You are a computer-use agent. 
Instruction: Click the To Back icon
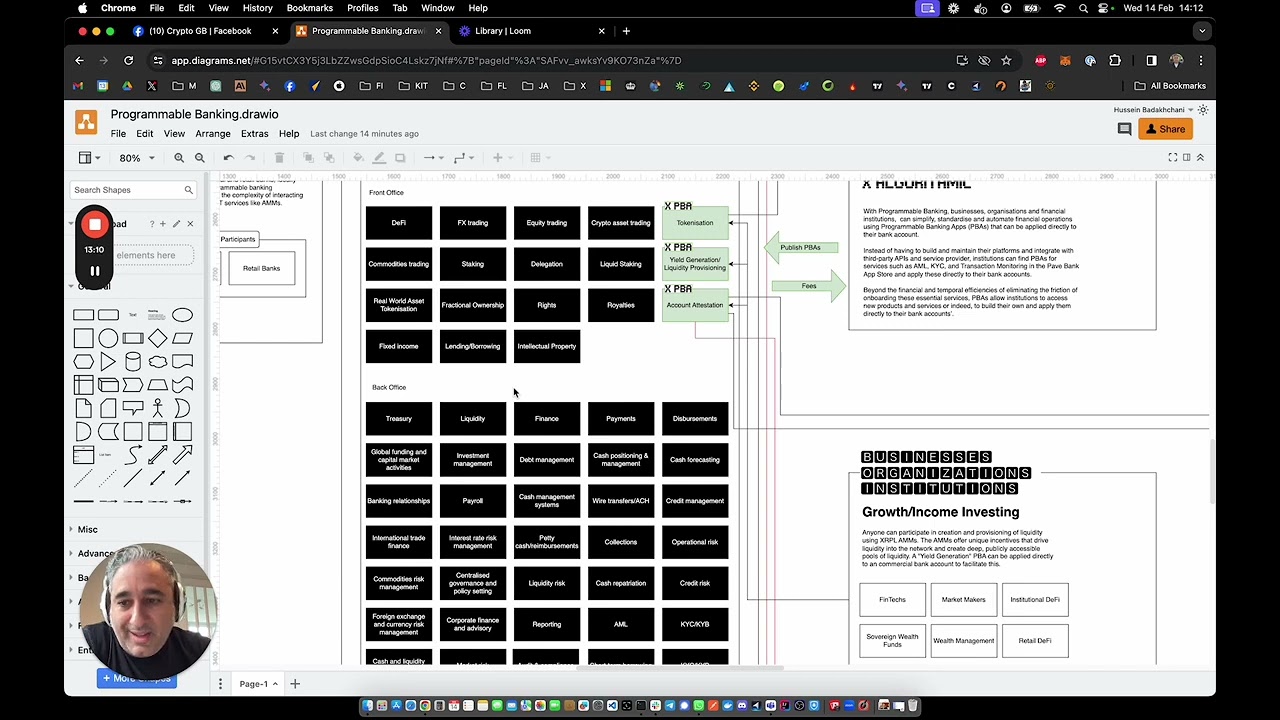pos(329,158)
